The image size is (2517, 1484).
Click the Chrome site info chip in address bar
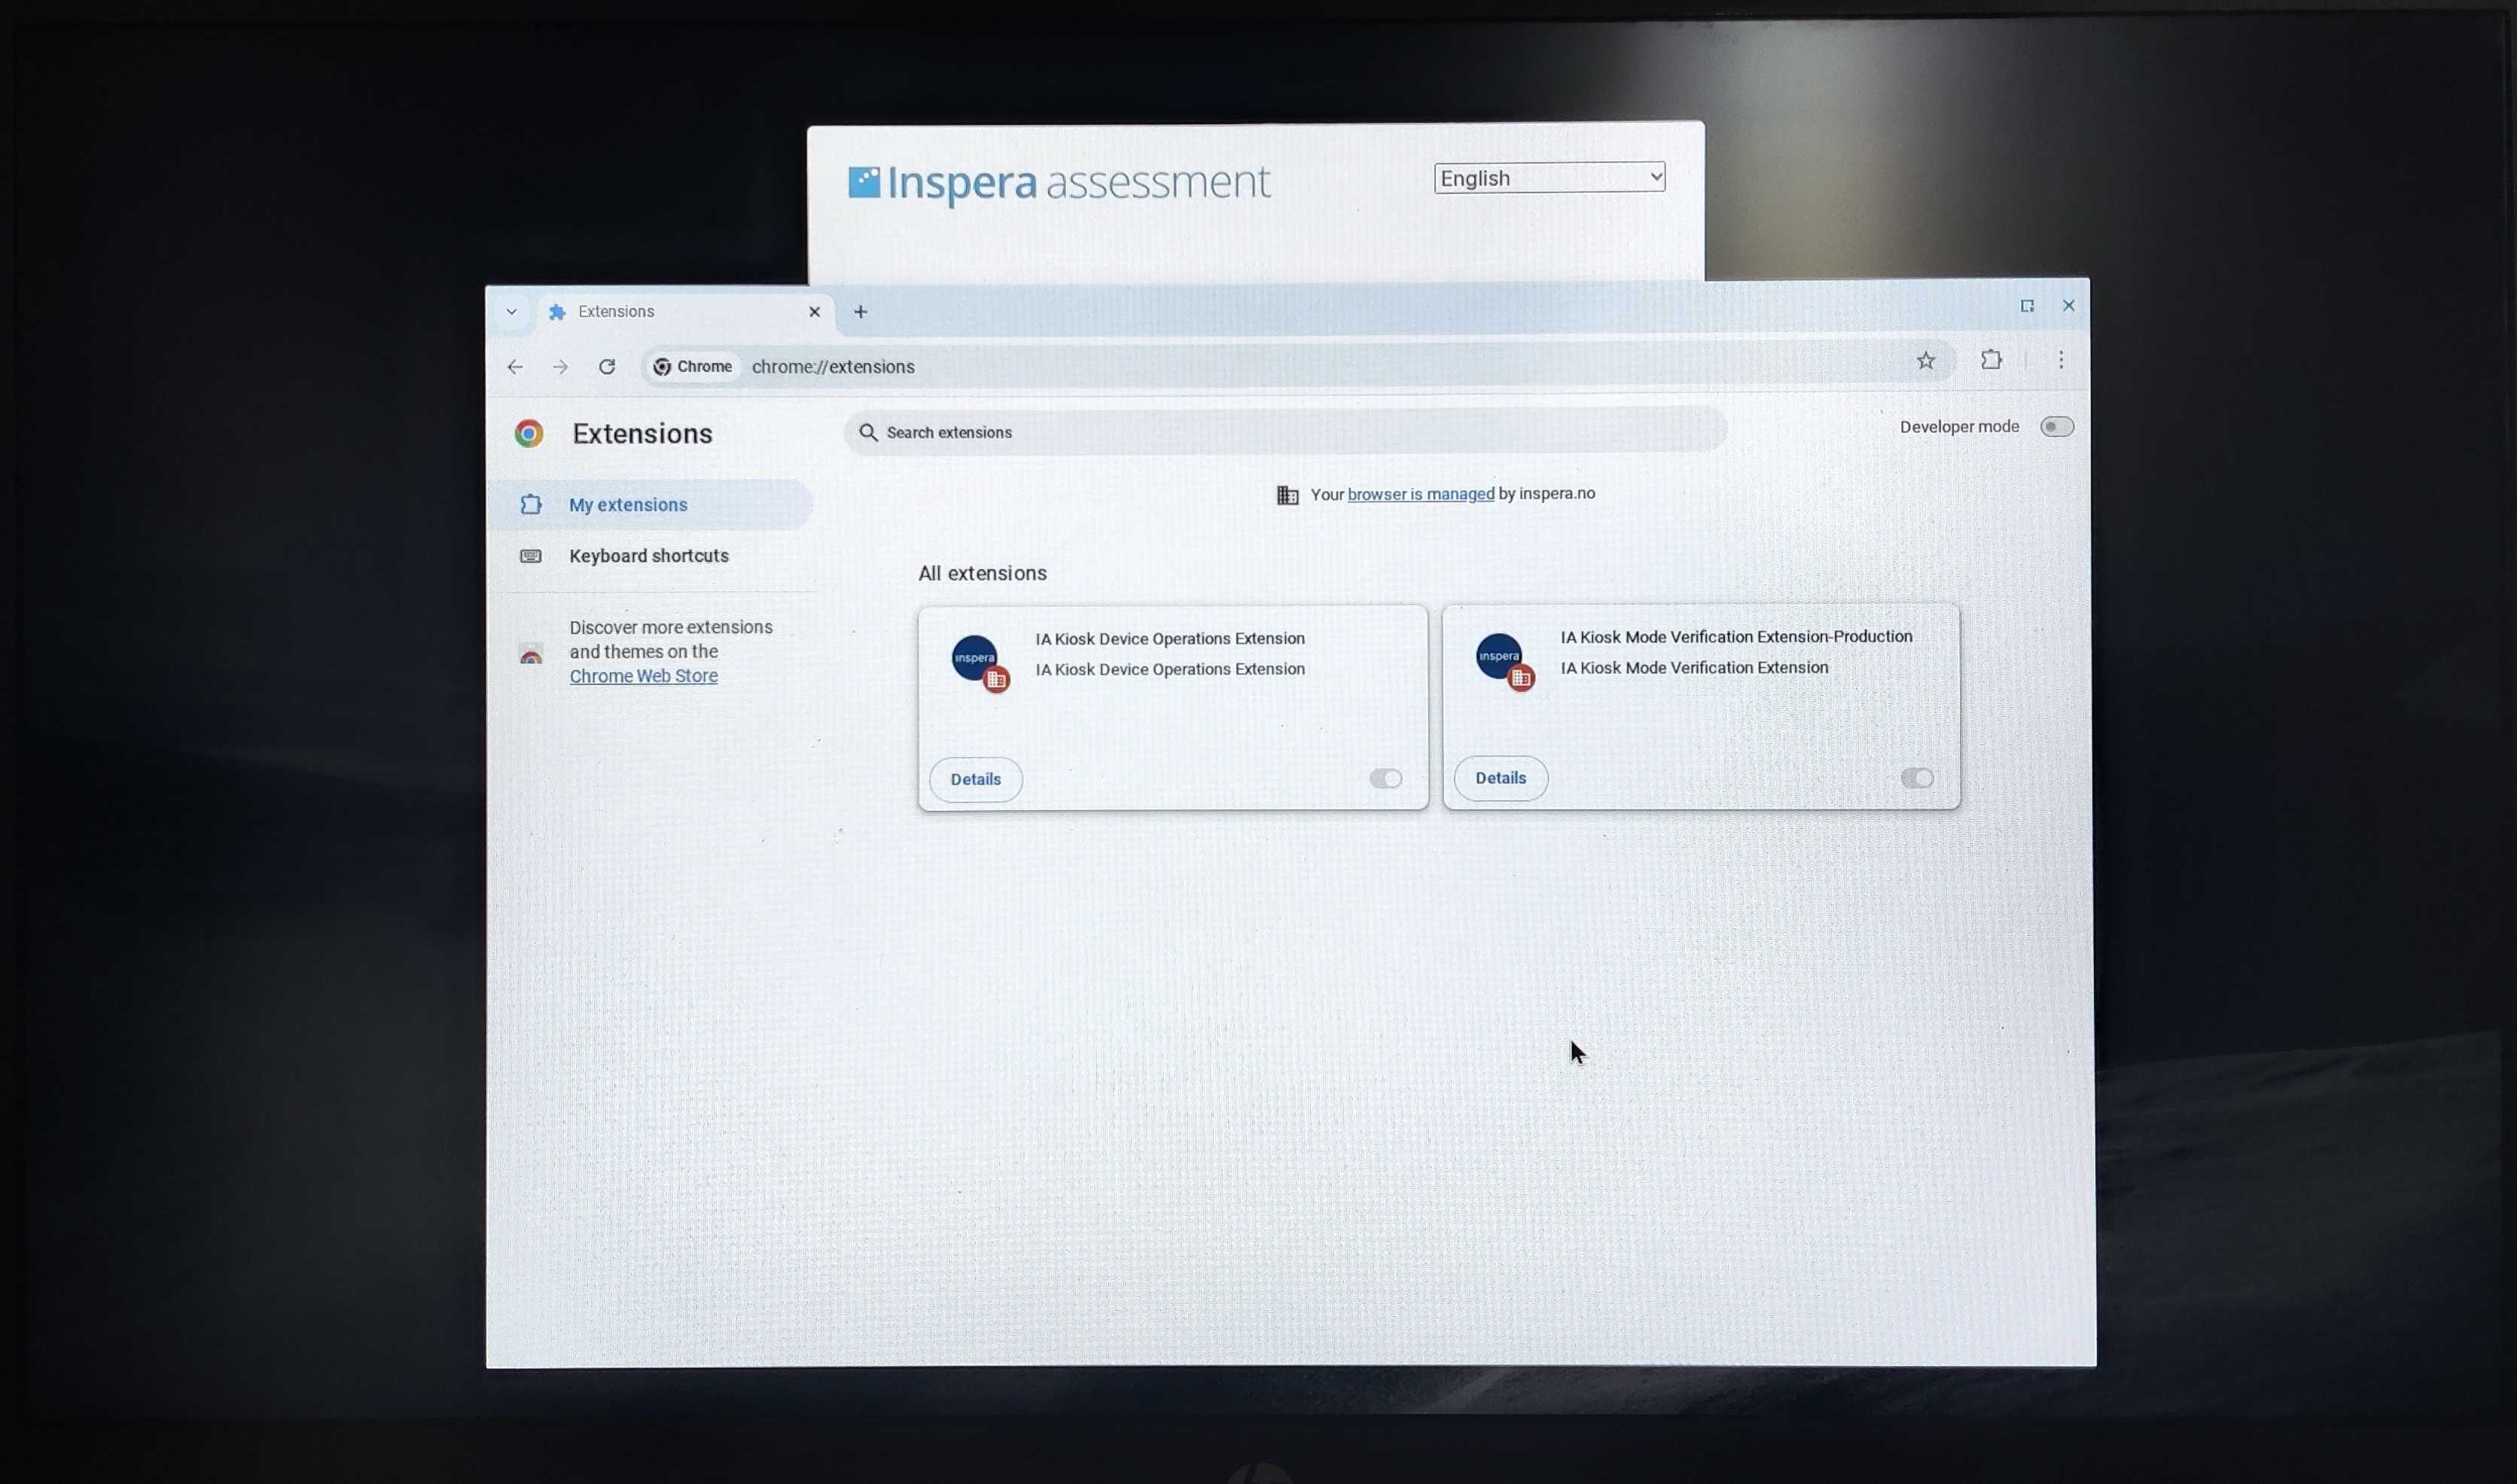pyautogui.click(x=692, y=367)
